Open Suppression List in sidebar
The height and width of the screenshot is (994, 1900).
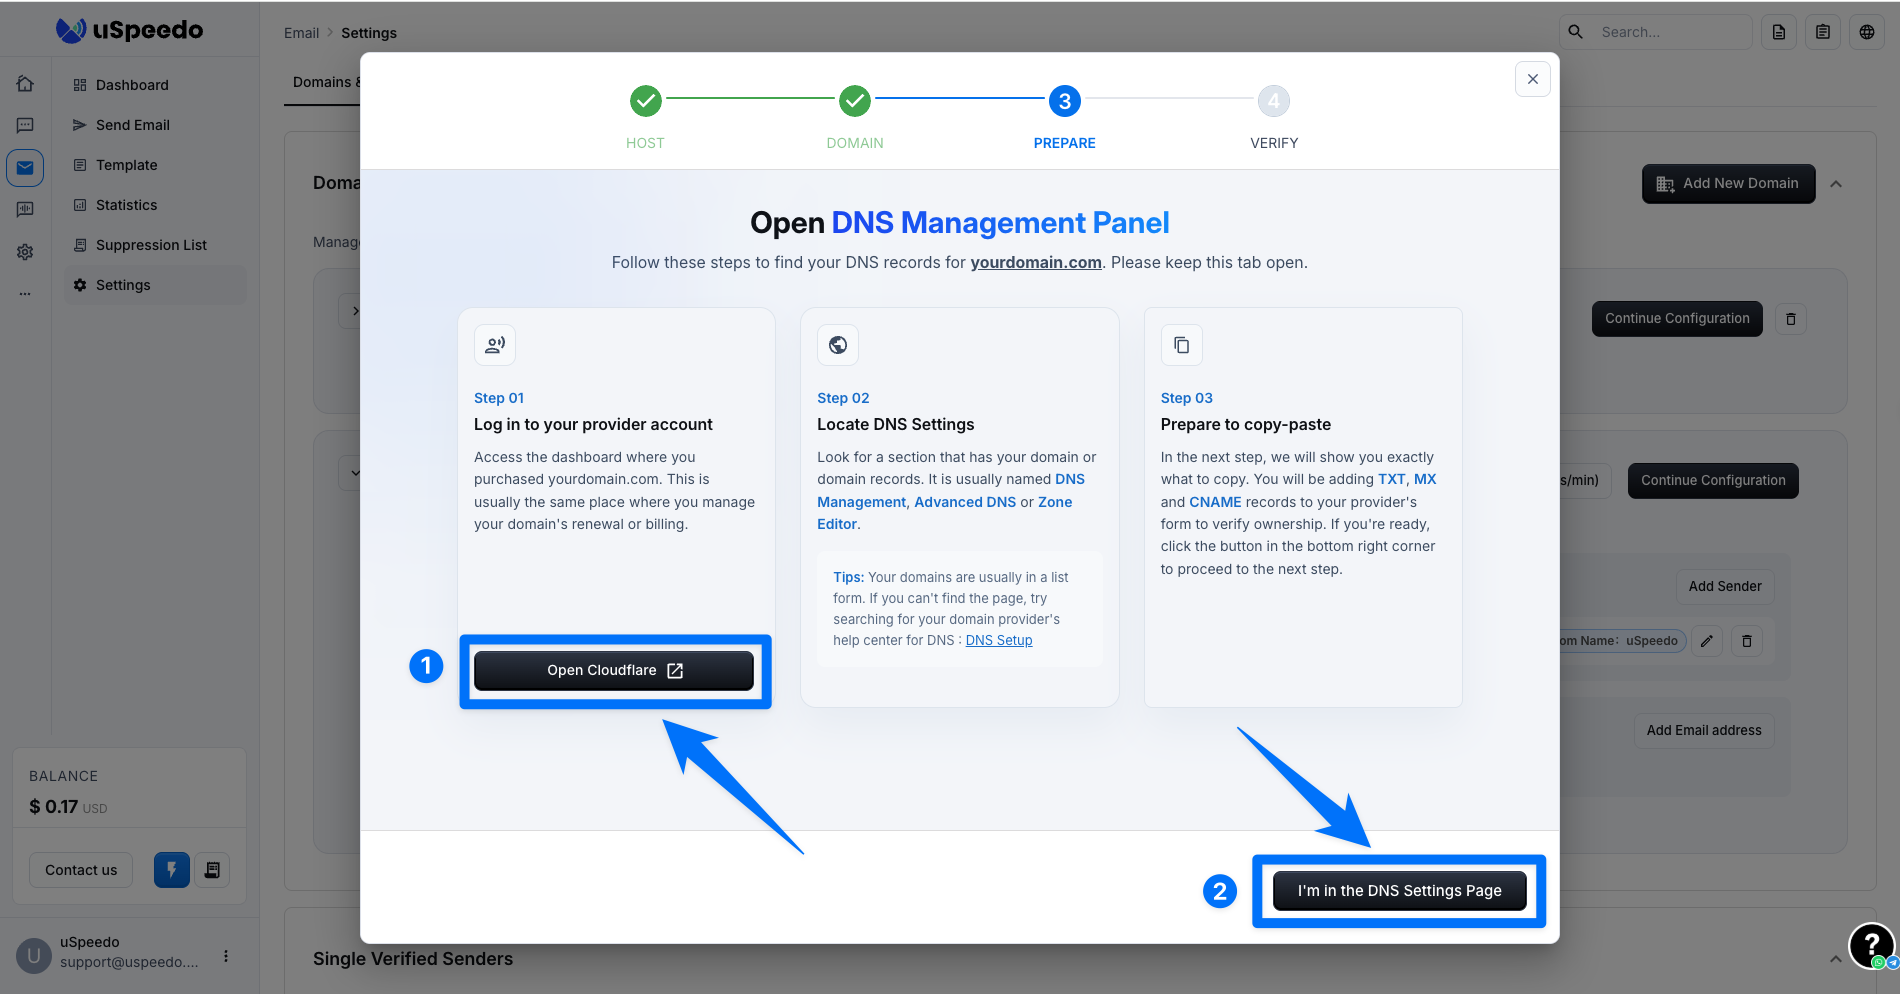pyautogui.click(x=155, y=245)
